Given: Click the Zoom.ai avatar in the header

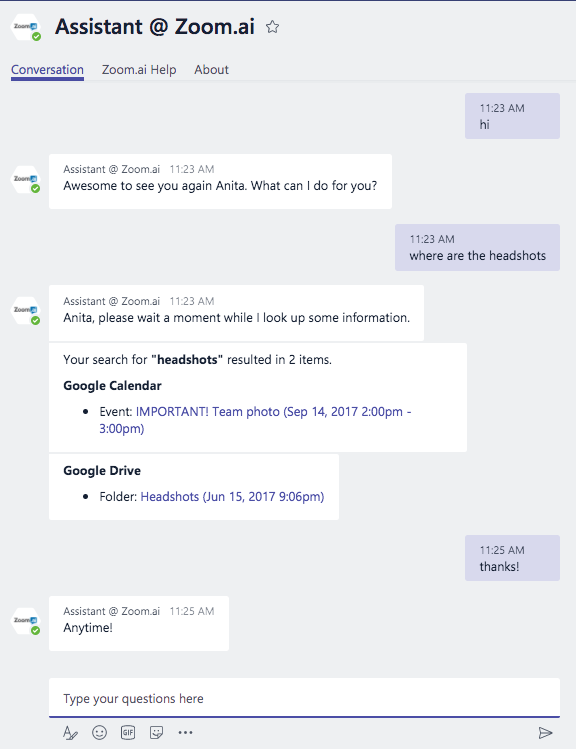Looking at the screenshot, I should pyautogui.click(x=26, y=27).
